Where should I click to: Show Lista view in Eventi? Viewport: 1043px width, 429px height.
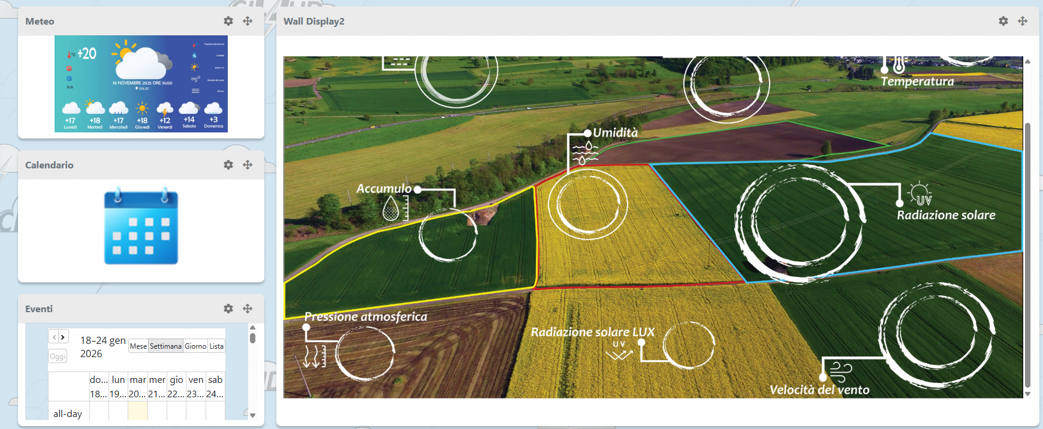coord(216,346)
